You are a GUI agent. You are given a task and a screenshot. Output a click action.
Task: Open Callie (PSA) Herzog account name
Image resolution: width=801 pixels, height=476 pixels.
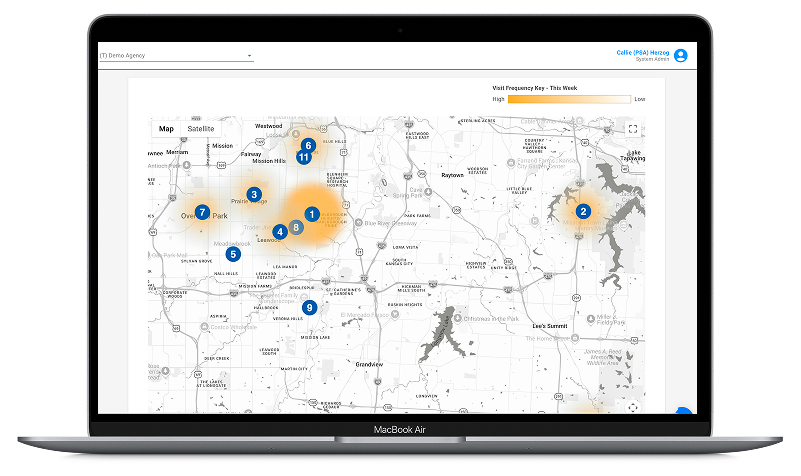coord(643,53)
